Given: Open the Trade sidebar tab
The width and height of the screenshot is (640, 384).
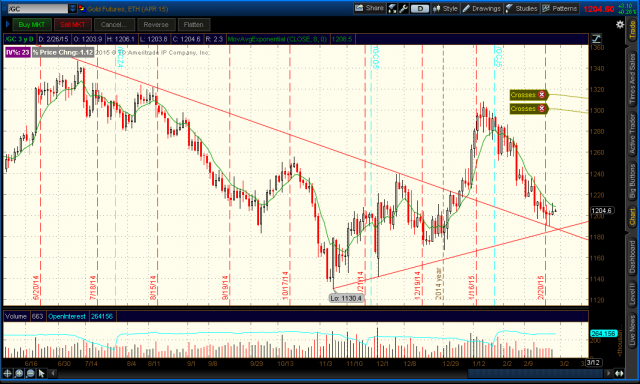Looking at the screenshot, I should pos(632,29).
